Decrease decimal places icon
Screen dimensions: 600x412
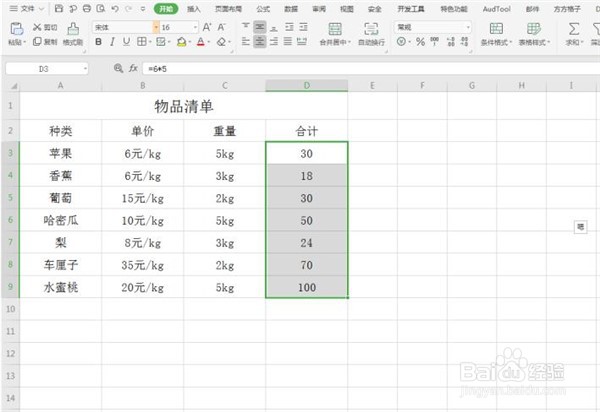point(464,41)
